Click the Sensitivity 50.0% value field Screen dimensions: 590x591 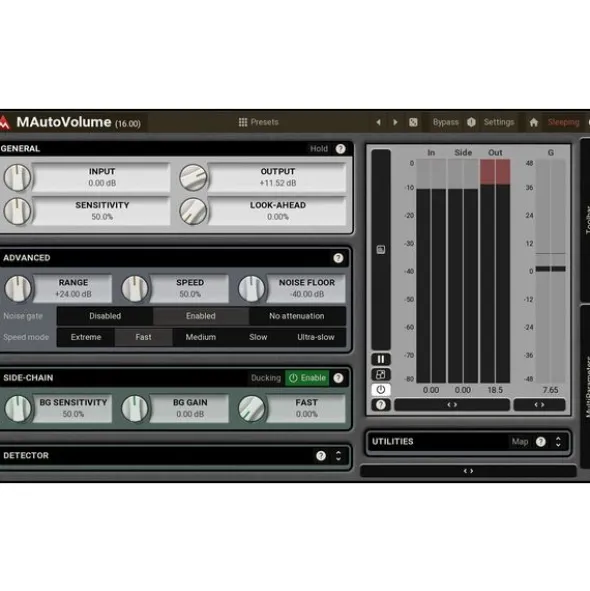tap(101, 211)
